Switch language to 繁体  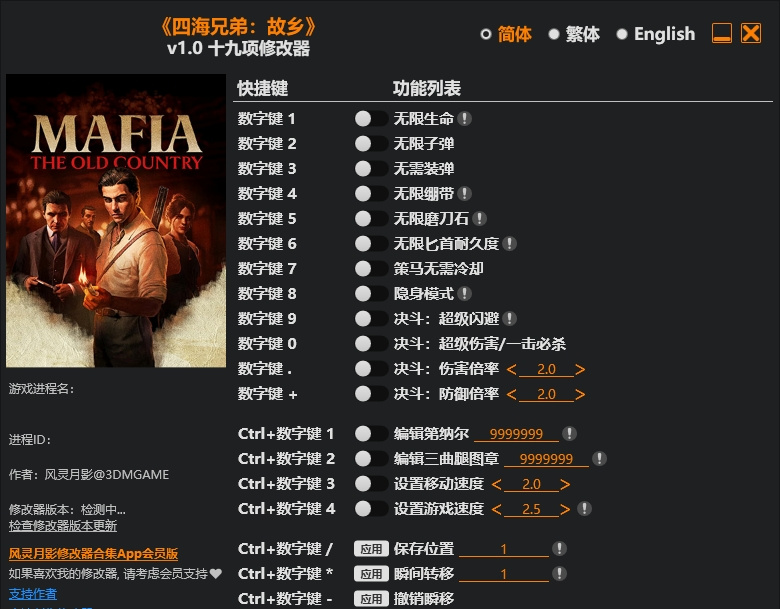[x=574, y=34]
